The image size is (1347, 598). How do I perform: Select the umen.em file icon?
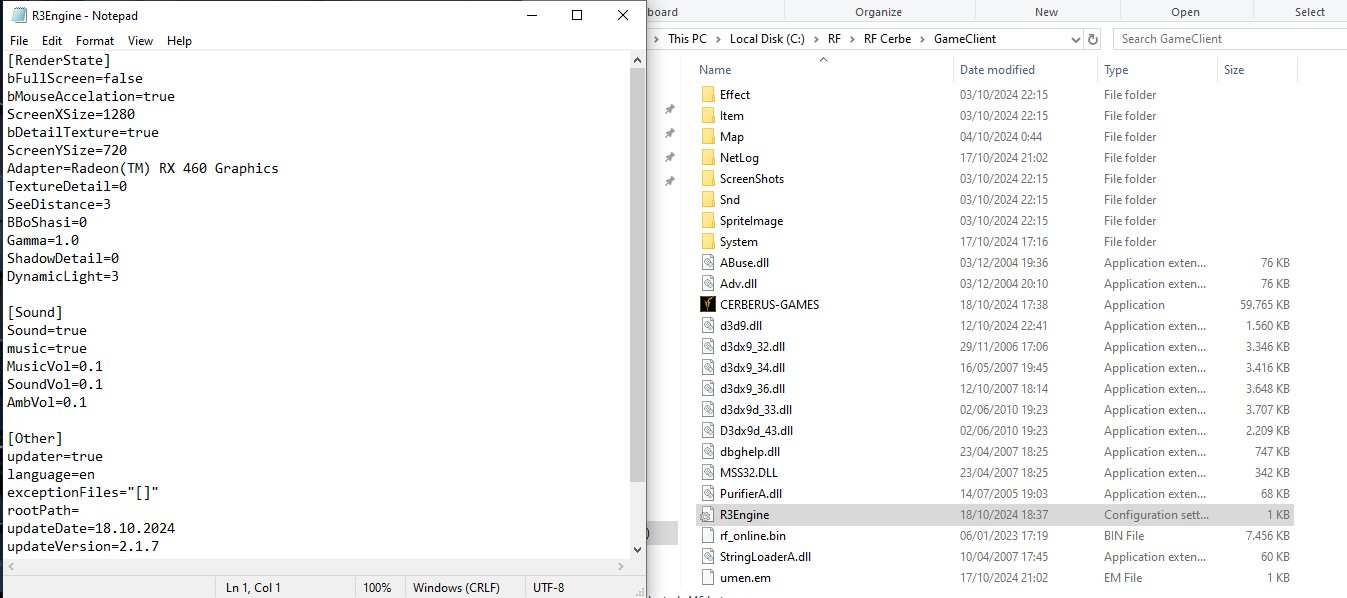point(708,578)
